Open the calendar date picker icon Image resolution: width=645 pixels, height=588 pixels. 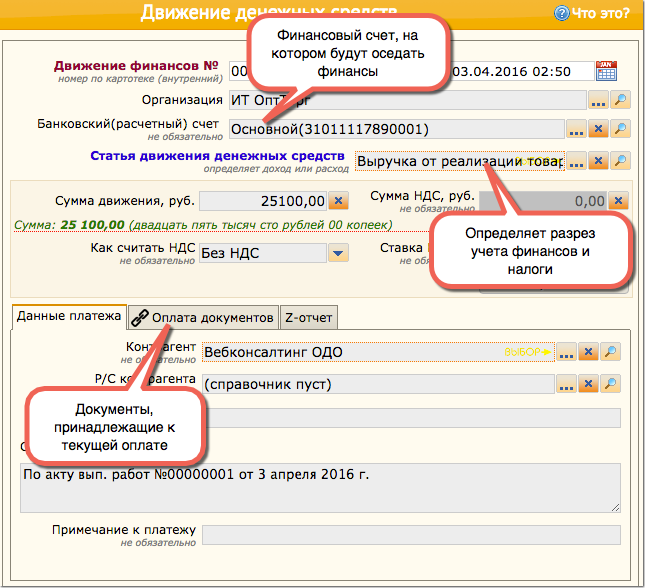[606, 70]
